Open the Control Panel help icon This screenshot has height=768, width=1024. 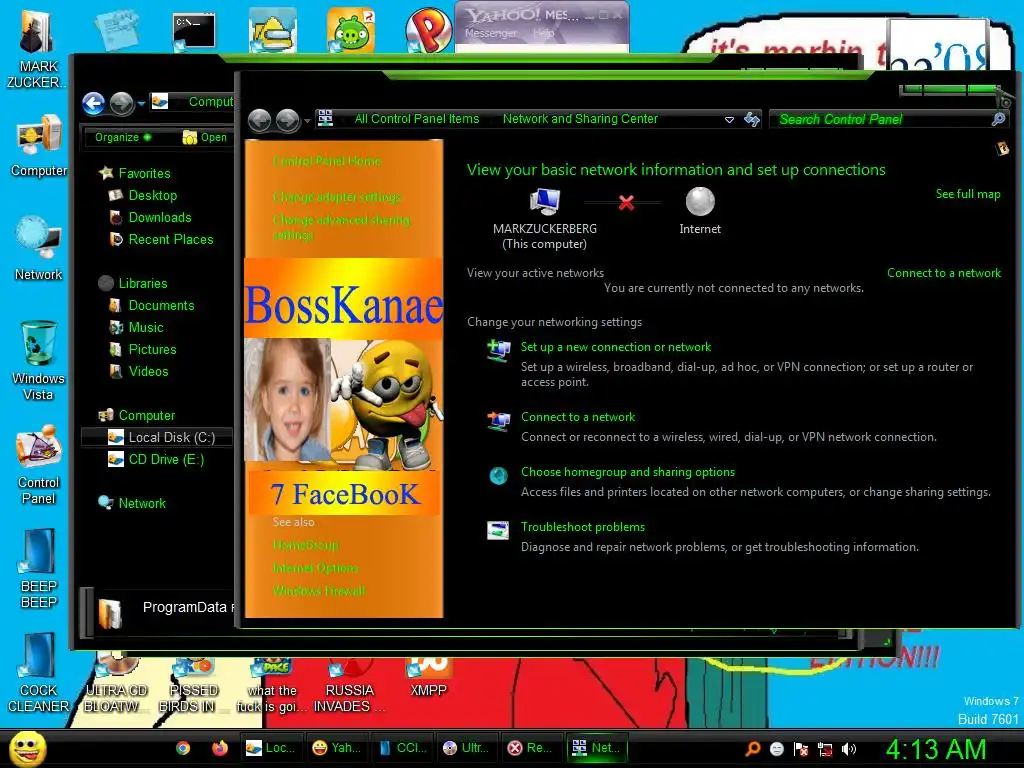(1002, 149)
